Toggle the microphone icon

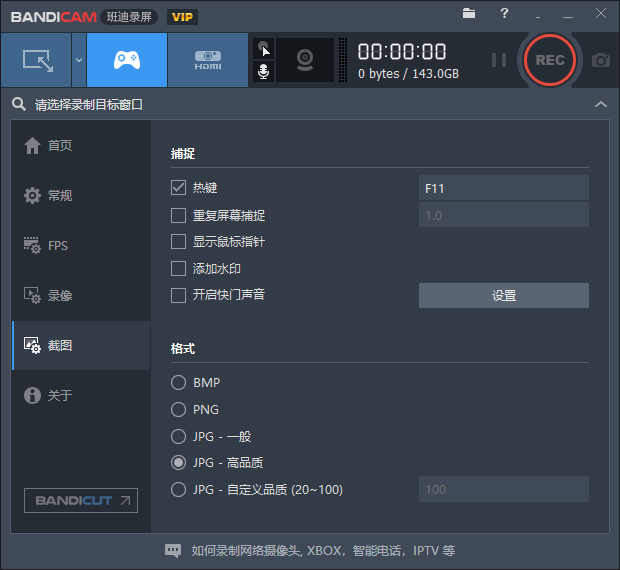[x=264, y=72]
